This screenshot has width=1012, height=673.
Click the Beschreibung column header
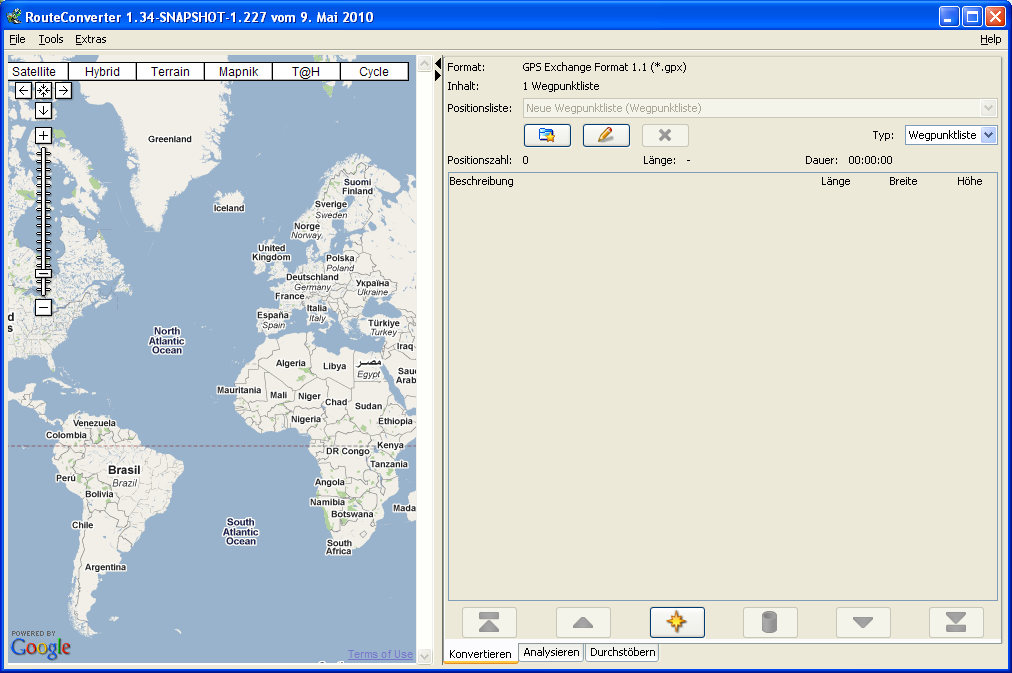pos(481,181)
